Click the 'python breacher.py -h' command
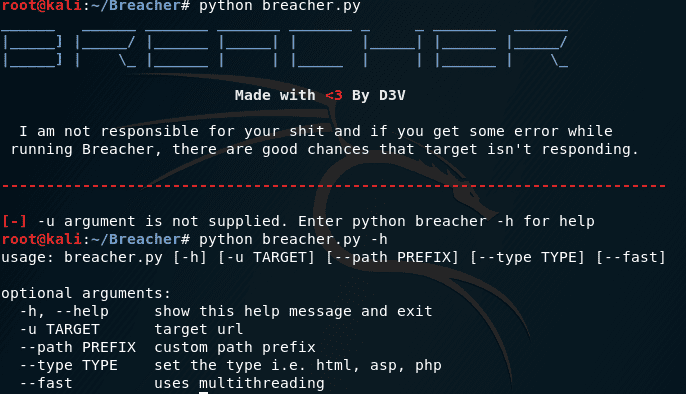This screenshot has height=394, width=686. click(293, 240)
